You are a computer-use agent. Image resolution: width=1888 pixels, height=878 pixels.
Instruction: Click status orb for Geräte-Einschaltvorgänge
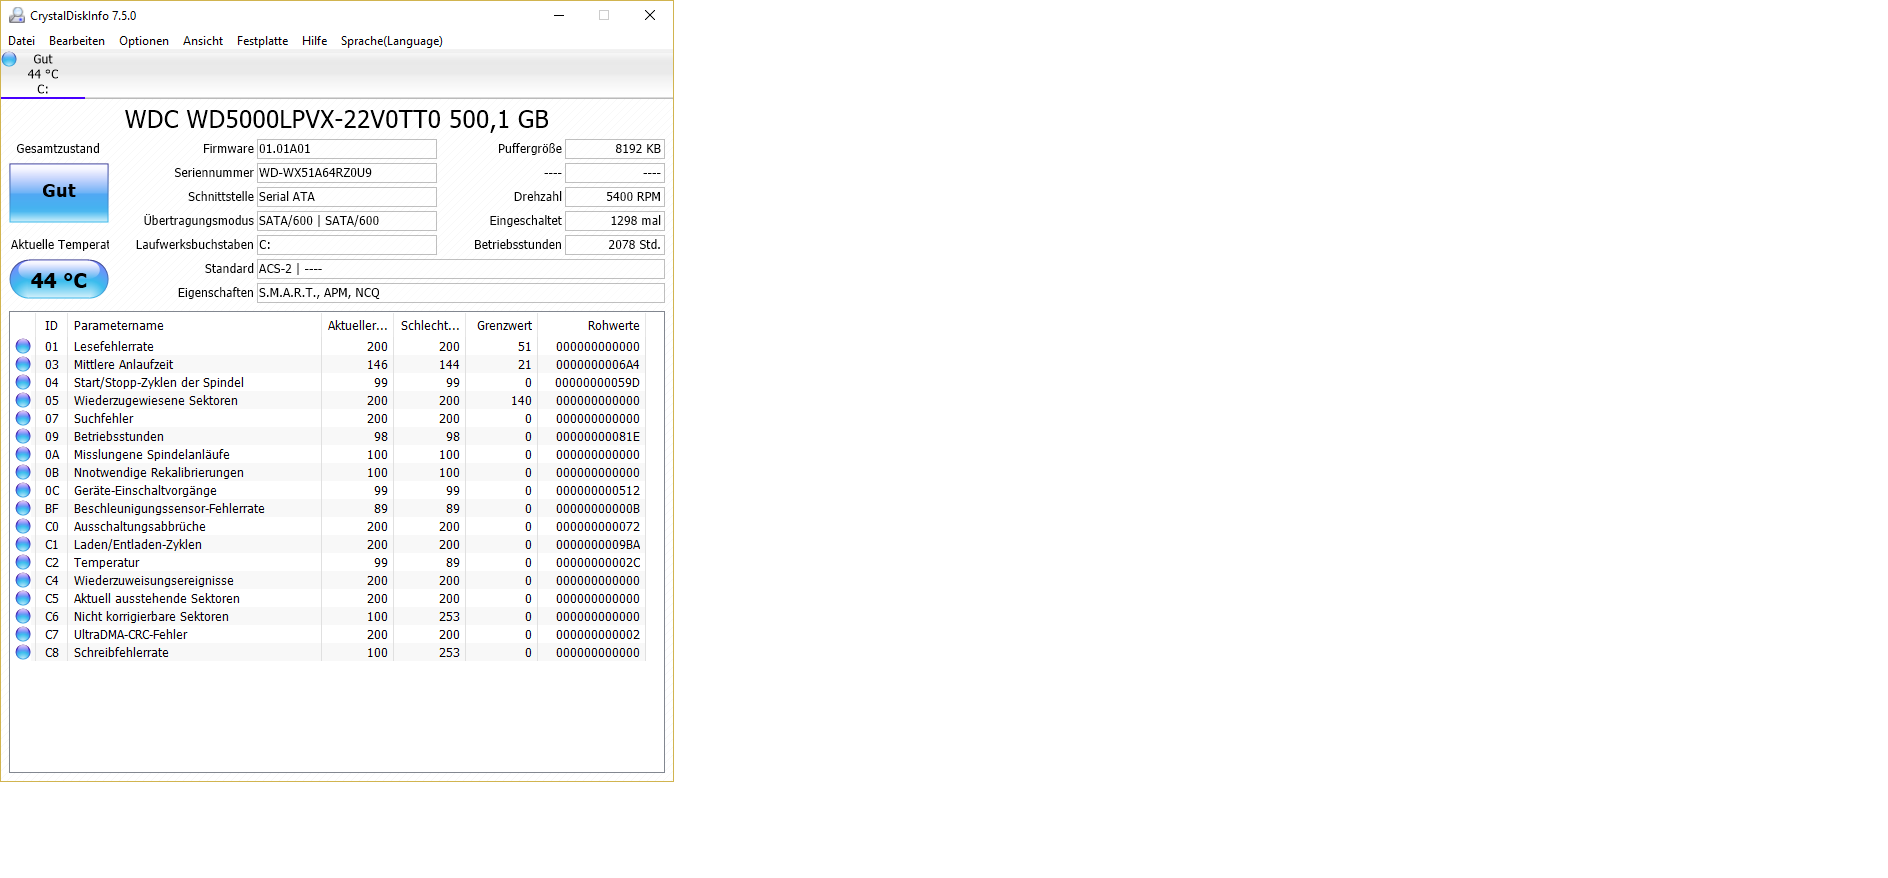coord(23,490)
